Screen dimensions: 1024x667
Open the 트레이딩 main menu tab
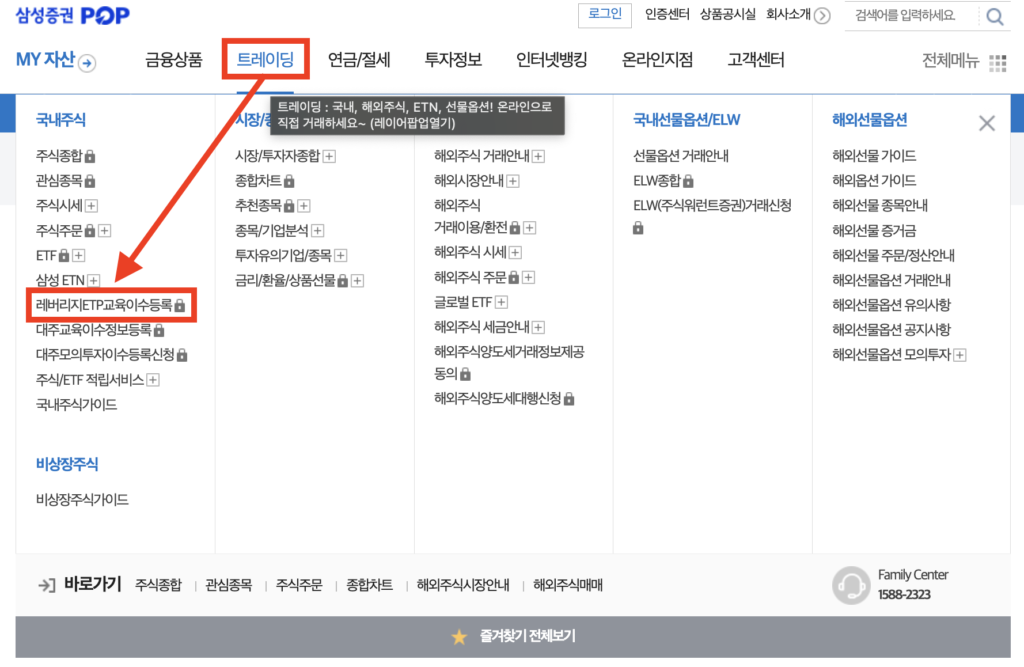pos(265,60)
